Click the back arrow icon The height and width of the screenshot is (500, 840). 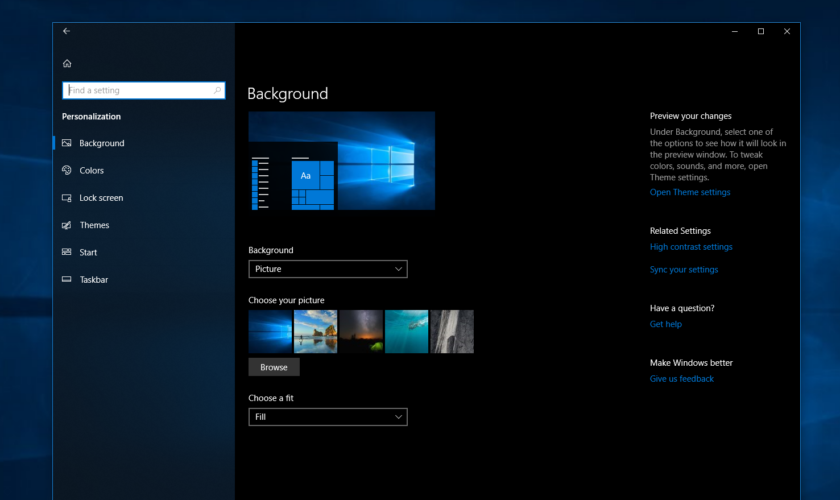coord(66,31)
